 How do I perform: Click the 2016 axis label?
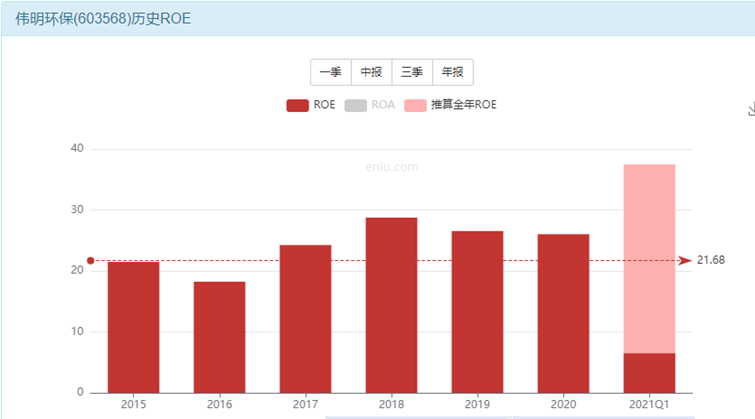[220, 404]
